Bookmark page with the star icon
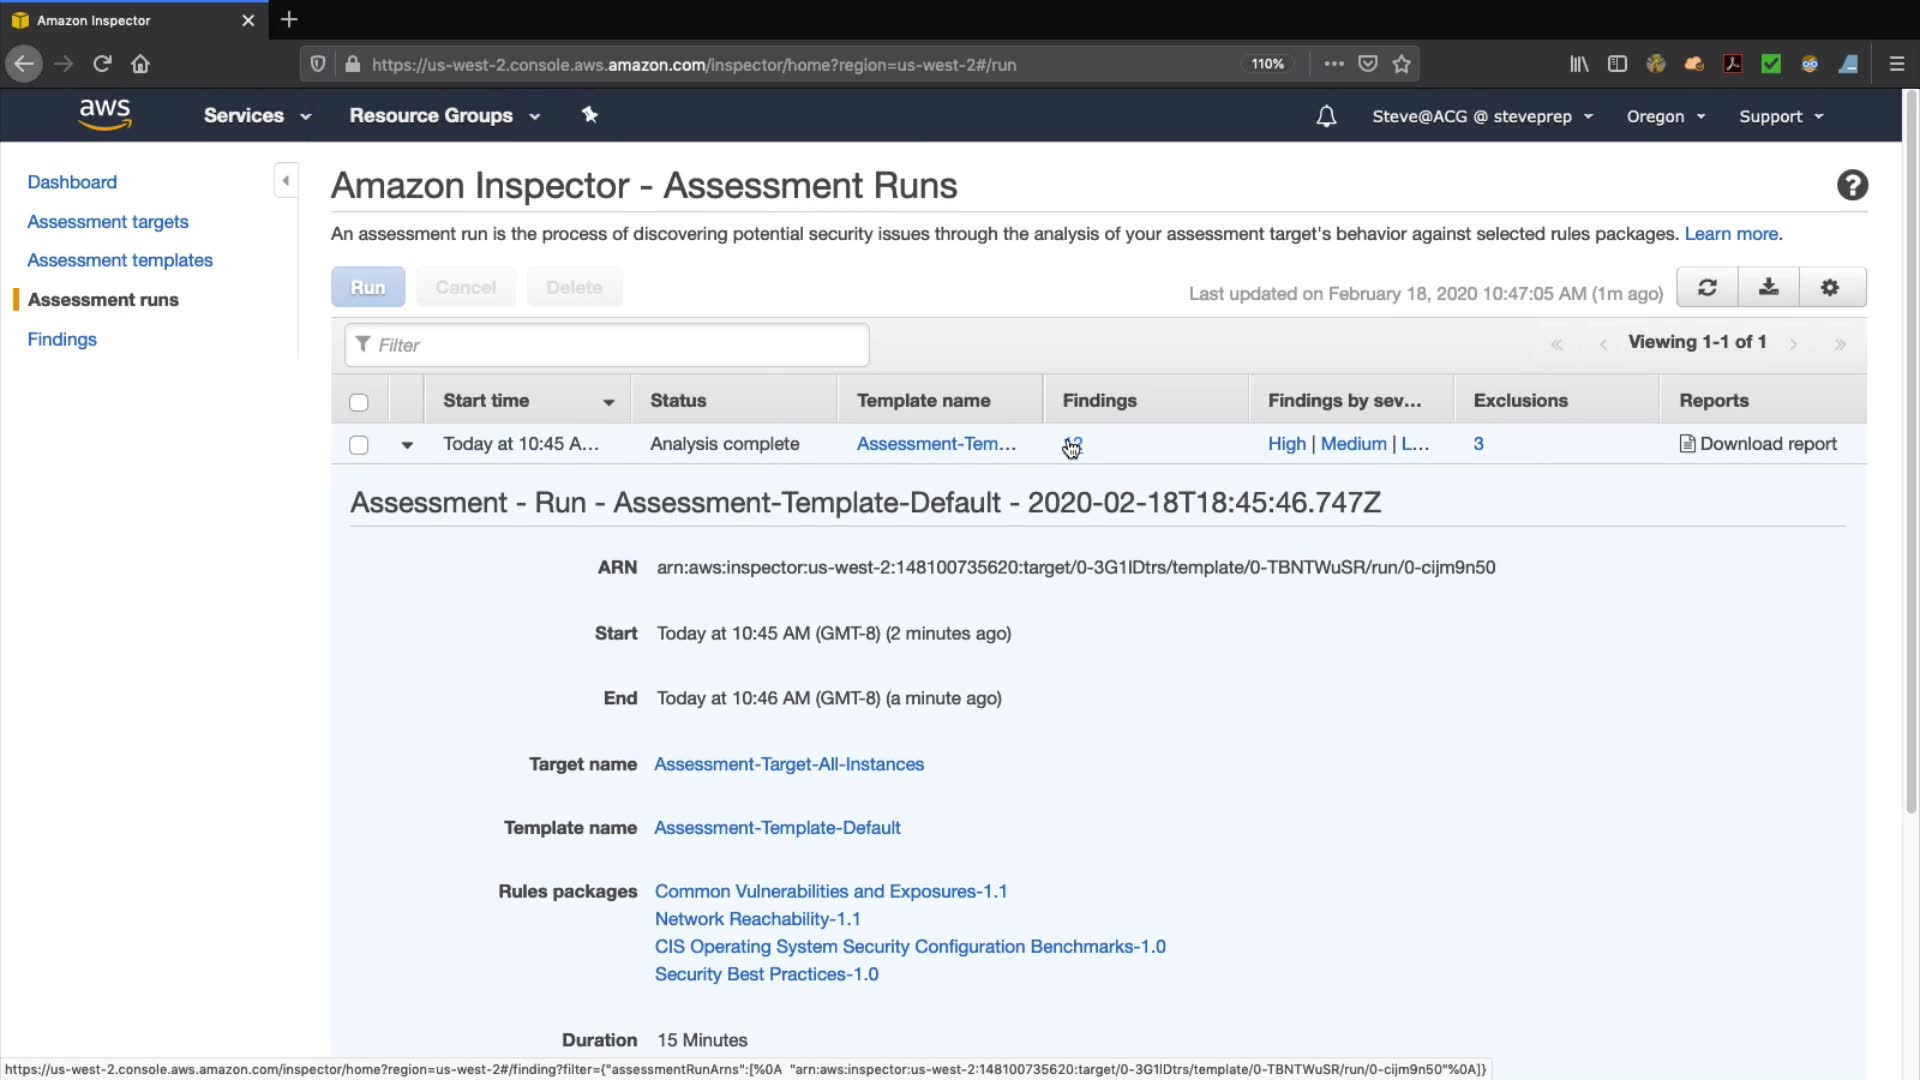The image size is (1920, 1080). [x=1402, y=64]
